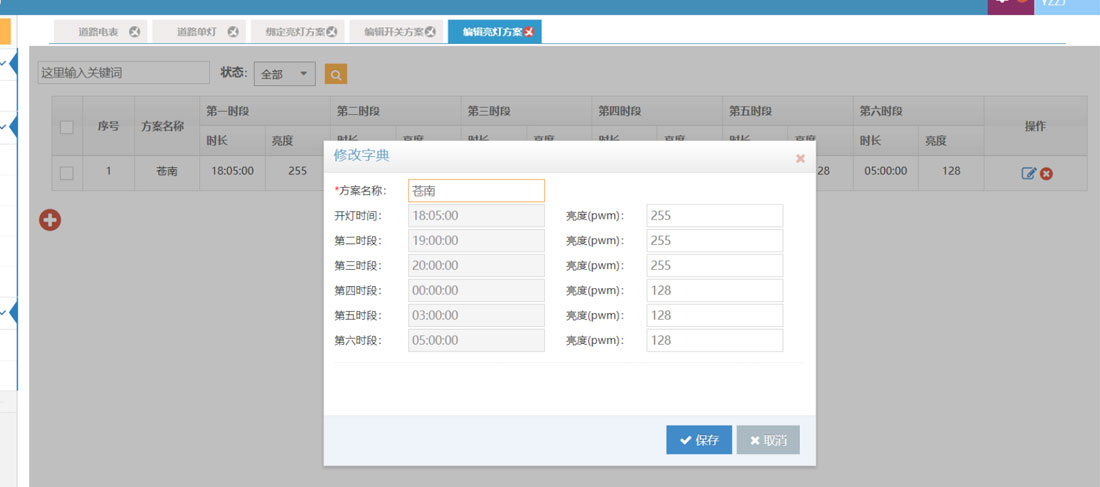Click the 取消 cancel button
Viewport: 1100px width, 487px height.
(x=768, y=440)
